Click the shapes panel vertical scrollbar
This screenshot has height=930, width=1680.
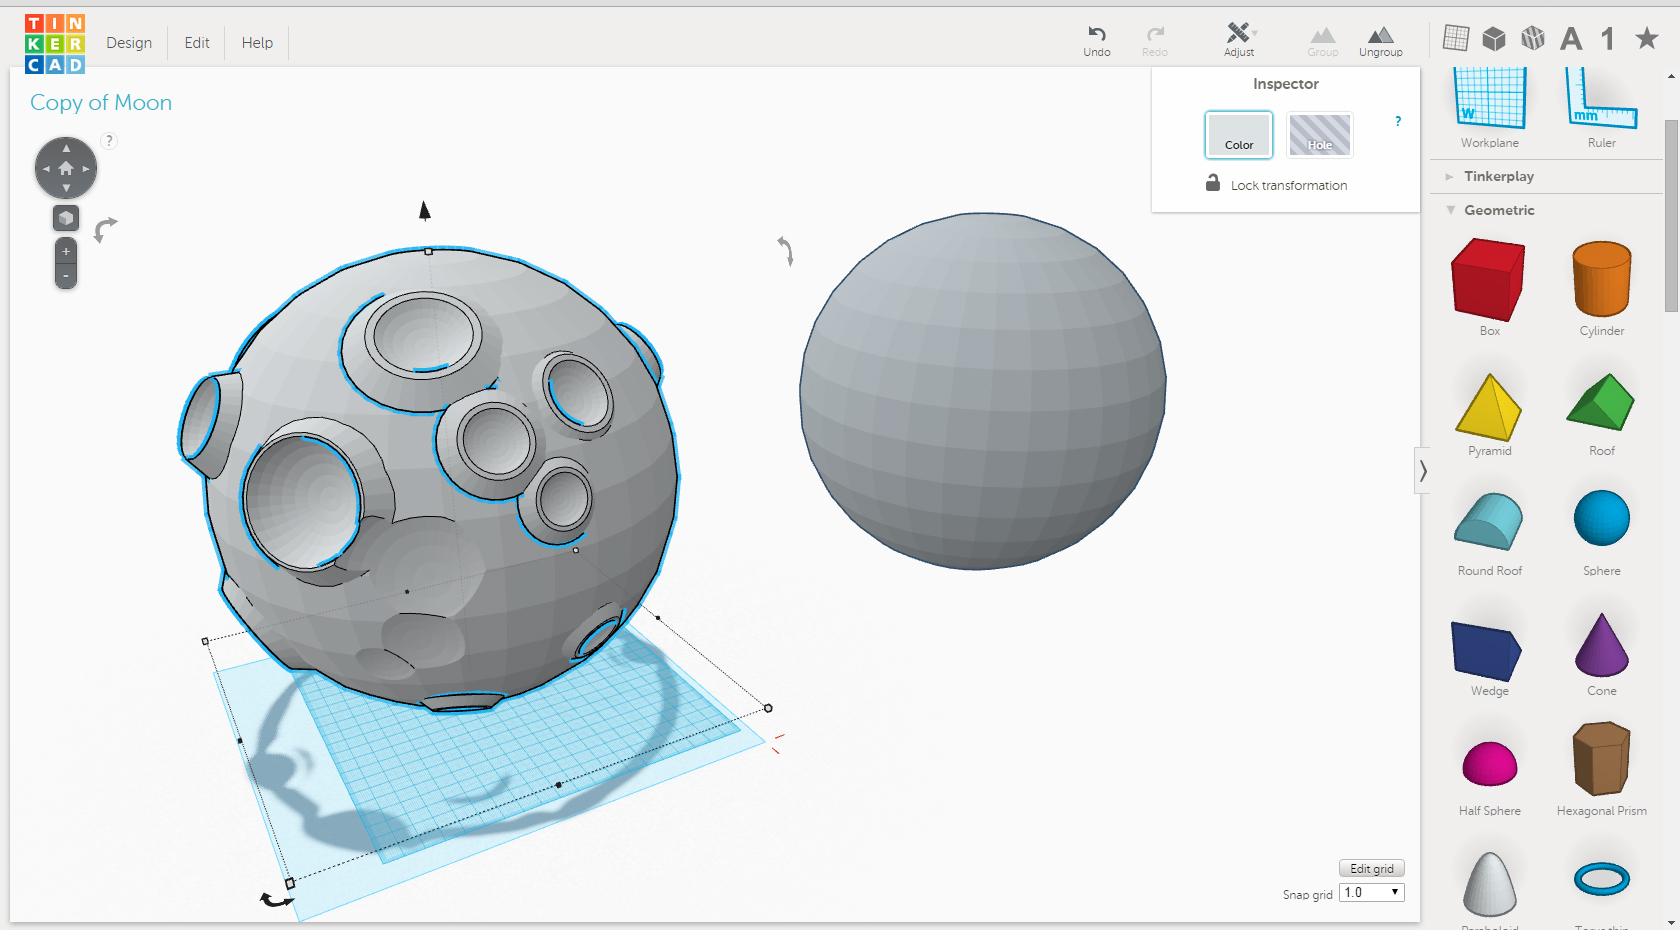tap(1671, 215)
